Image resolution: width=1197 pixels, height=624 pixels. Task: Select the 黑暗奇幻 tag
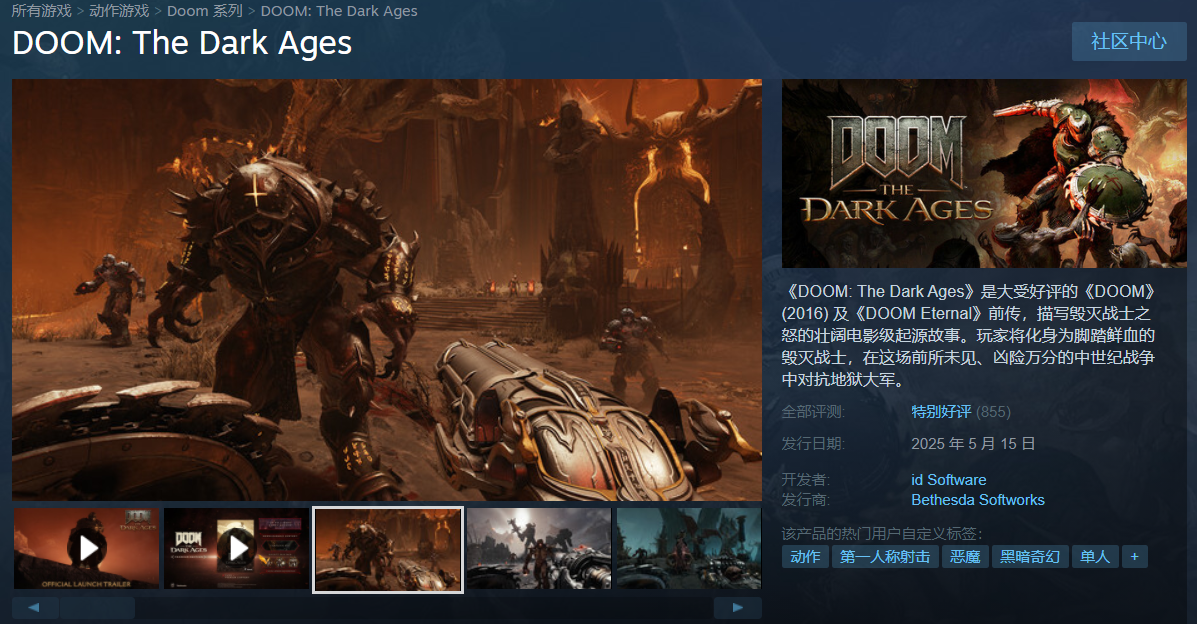tap(1030, 557)
